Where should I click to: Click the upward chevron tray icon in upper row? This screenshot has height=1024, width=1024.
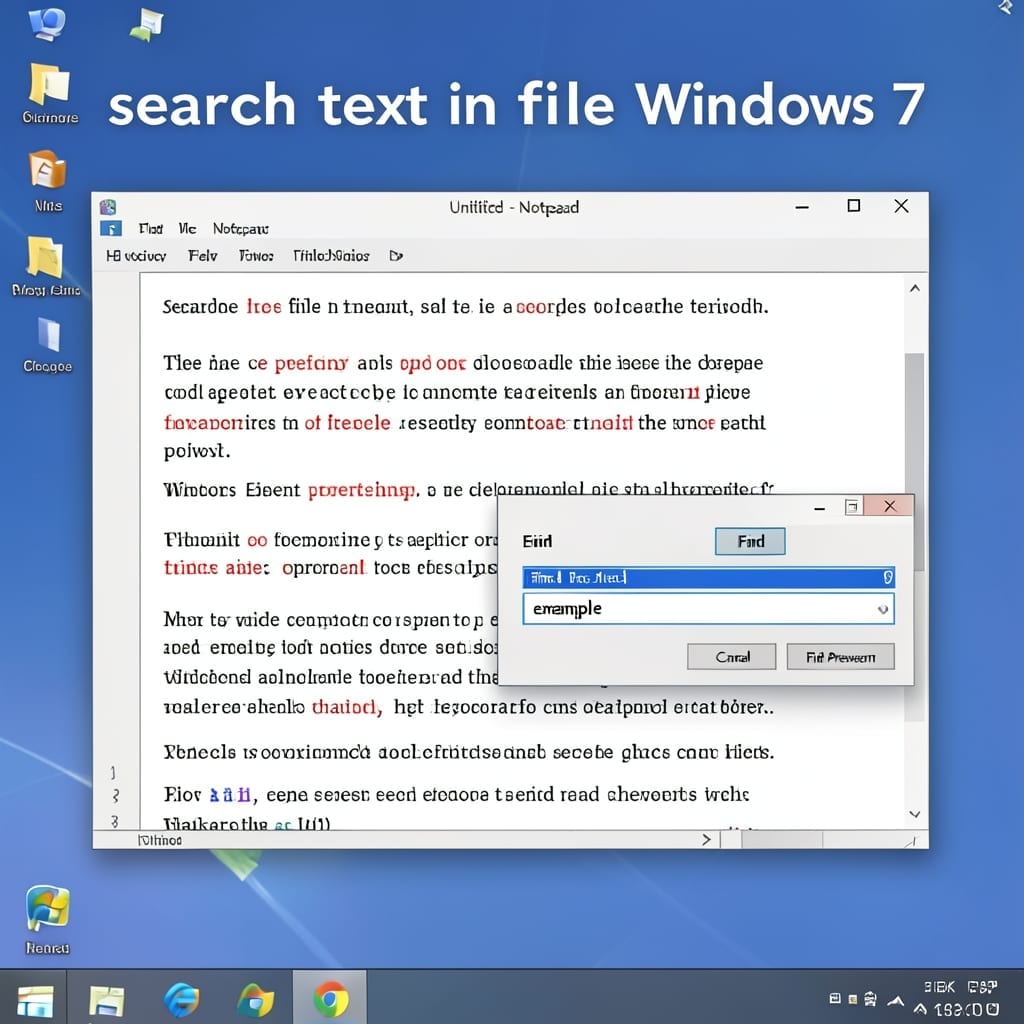point(896,1000)
